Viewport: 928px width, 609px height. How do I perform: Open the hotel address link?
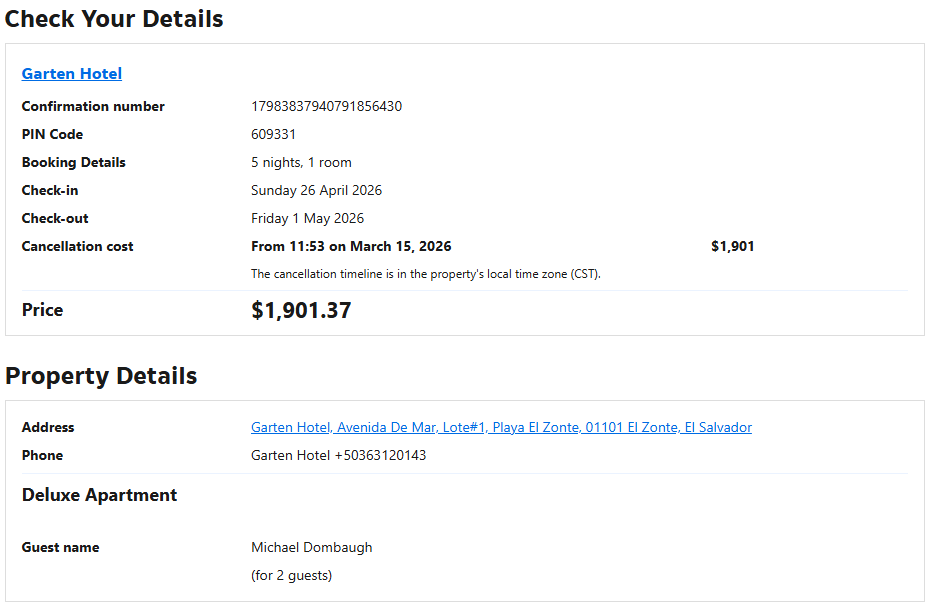click(501, 427)
